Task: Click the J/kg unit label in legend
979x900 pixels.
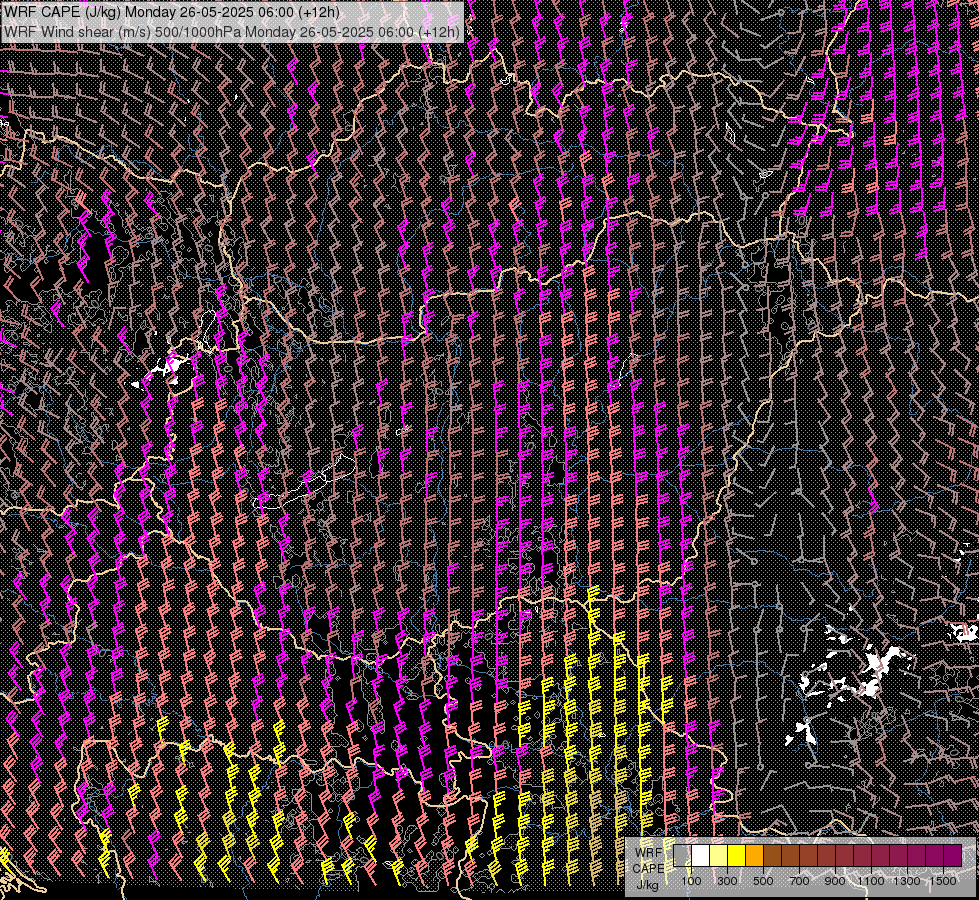Action: [x=647, y=885]
